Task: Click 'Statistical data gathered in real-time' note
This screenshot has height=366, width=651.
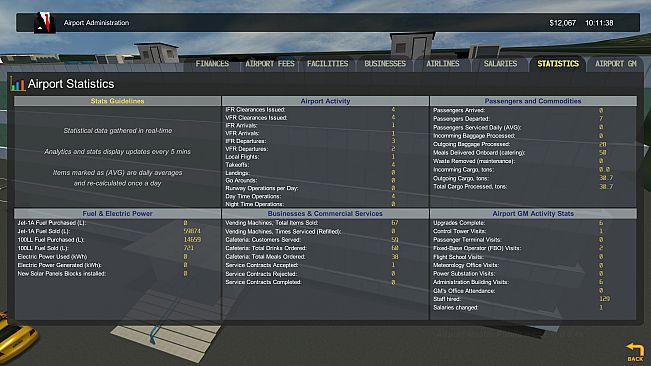Action: pos(117,130)
